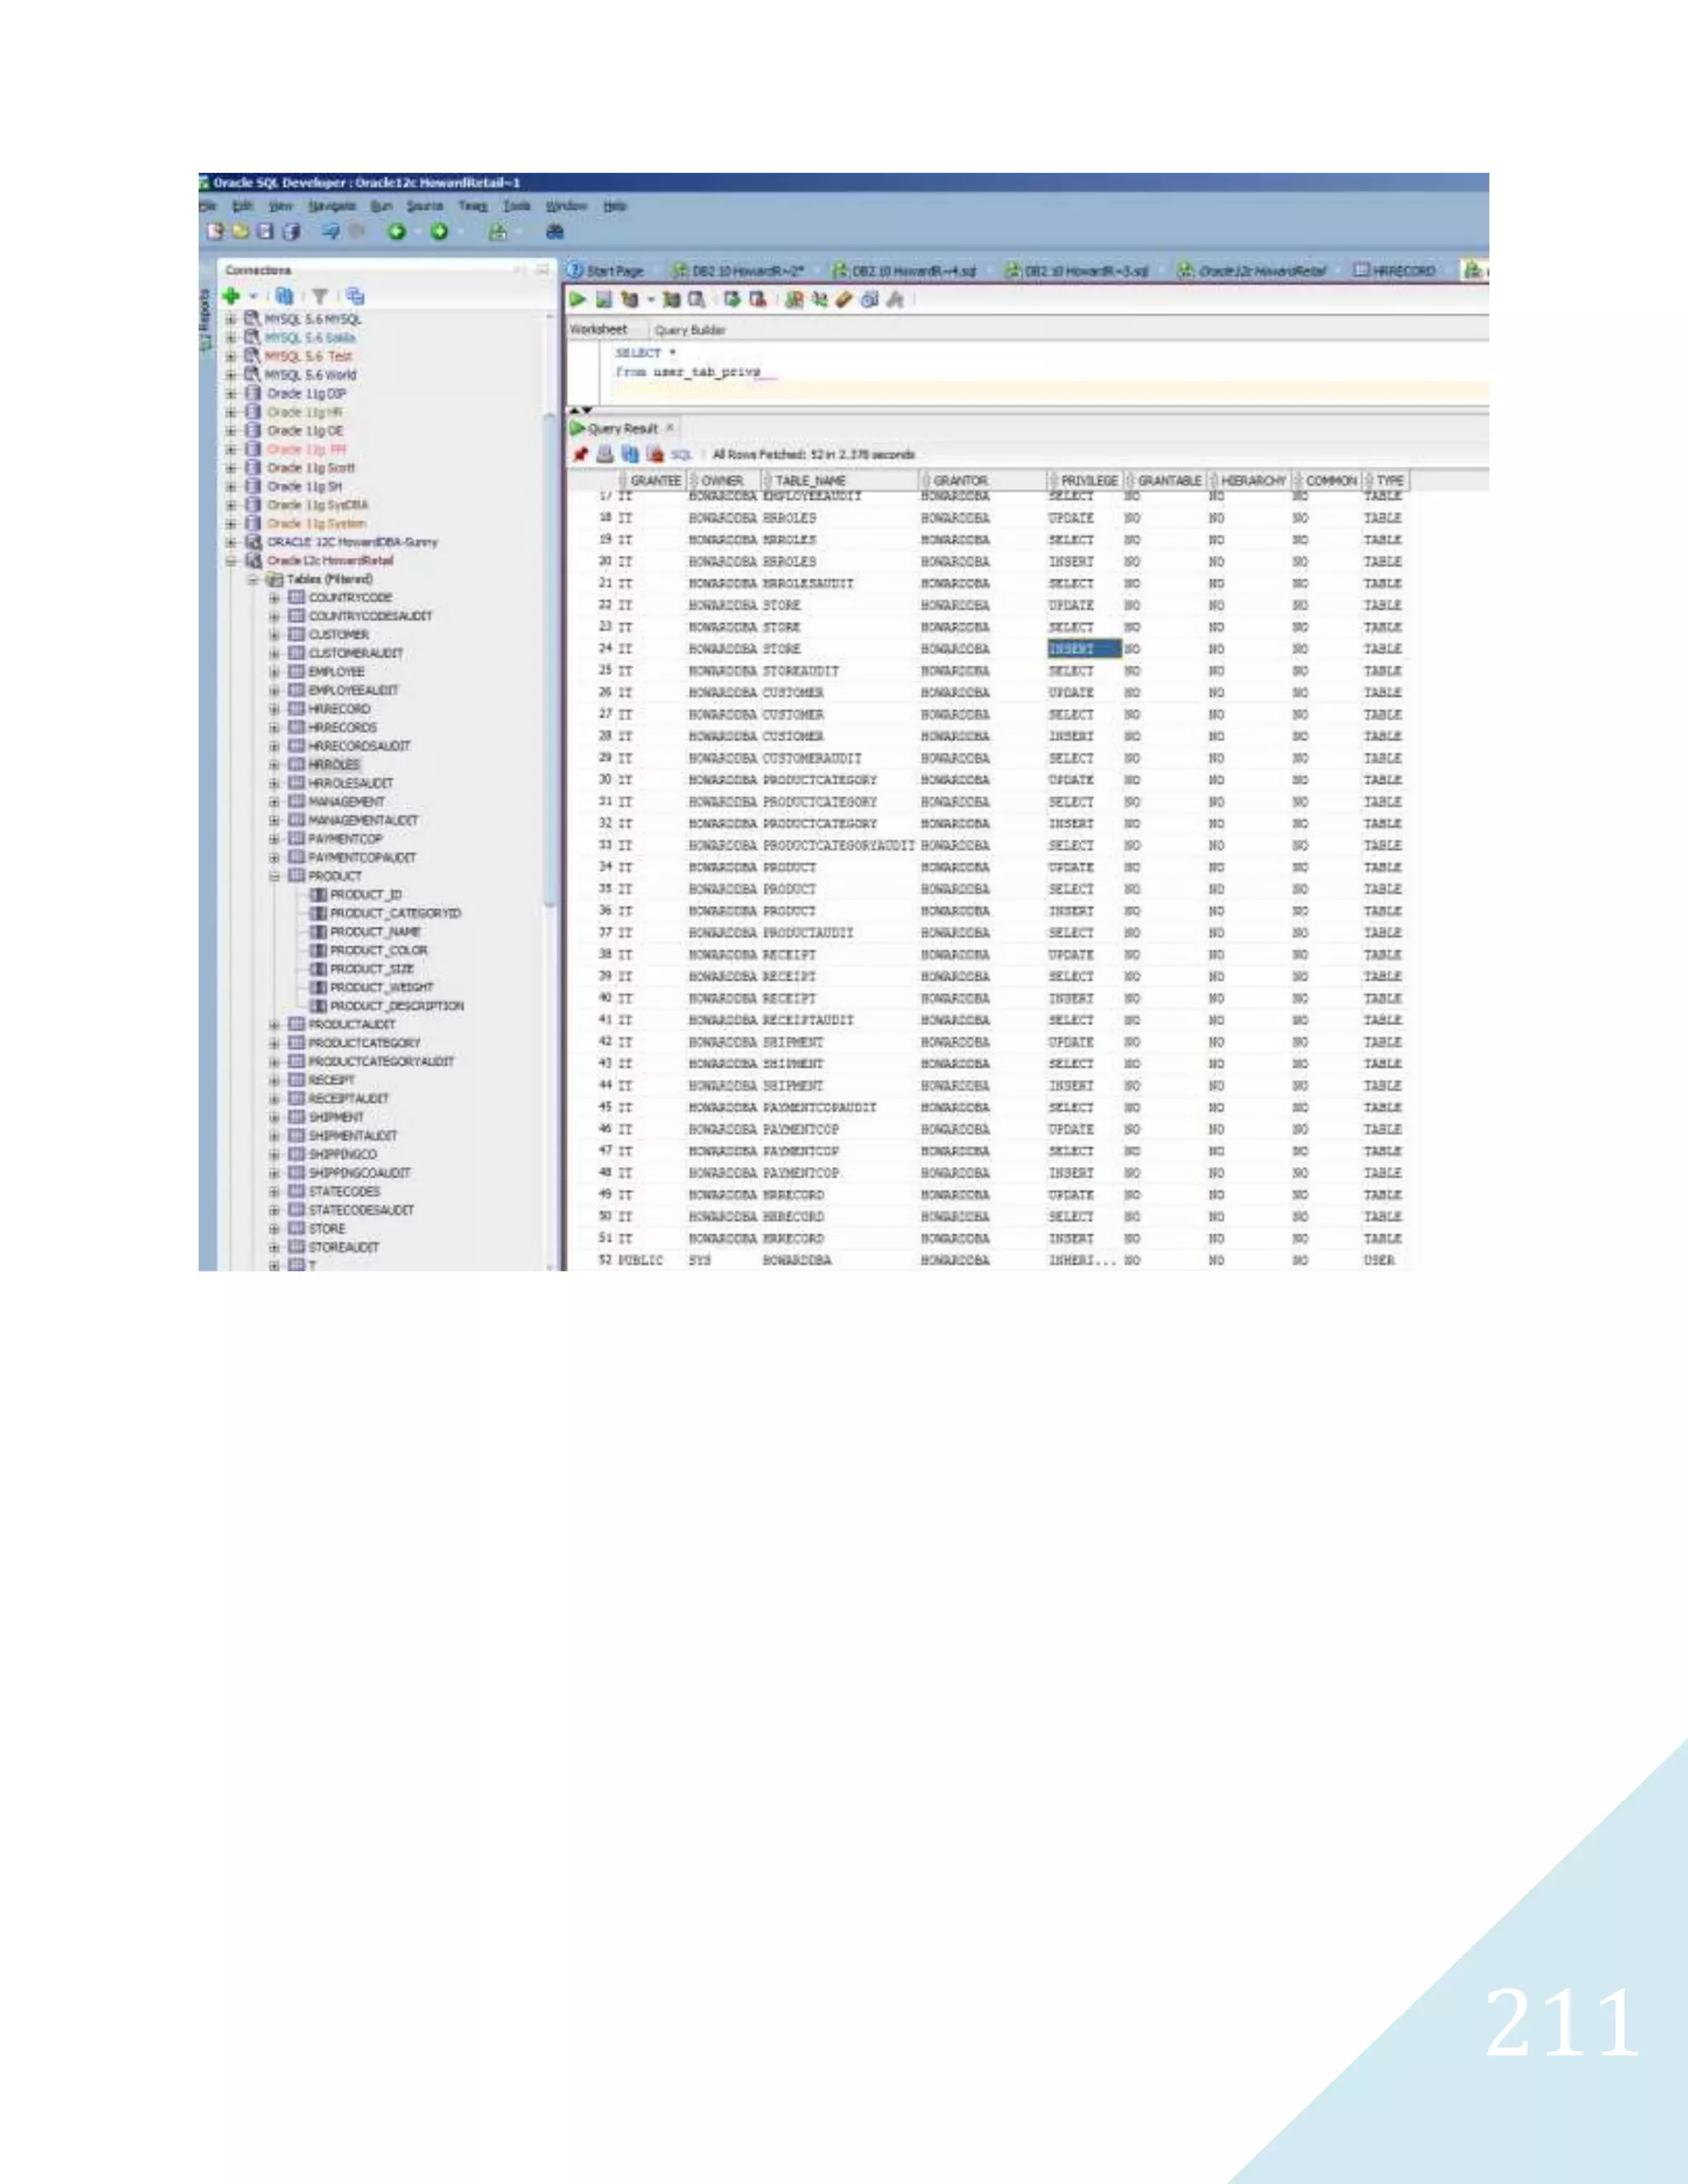Image resolution: width=1688 pixels, height=2184 pixels.
Task: Switch to the HRRECORD tab
Action: 1394,271
